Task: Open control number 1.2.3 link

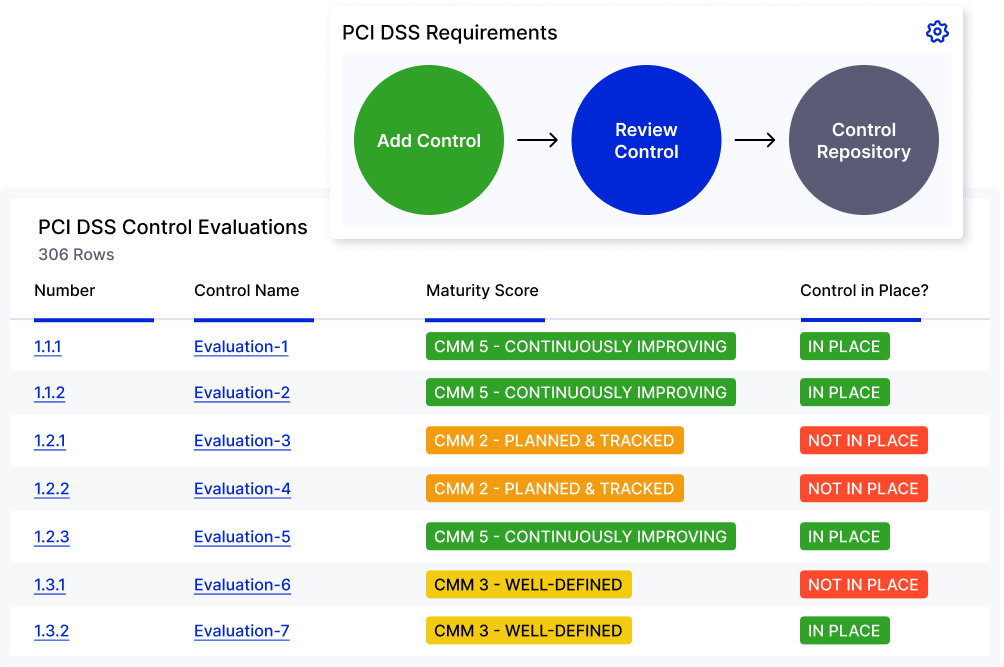Action: pyautogui.click(x=51, y=536)
